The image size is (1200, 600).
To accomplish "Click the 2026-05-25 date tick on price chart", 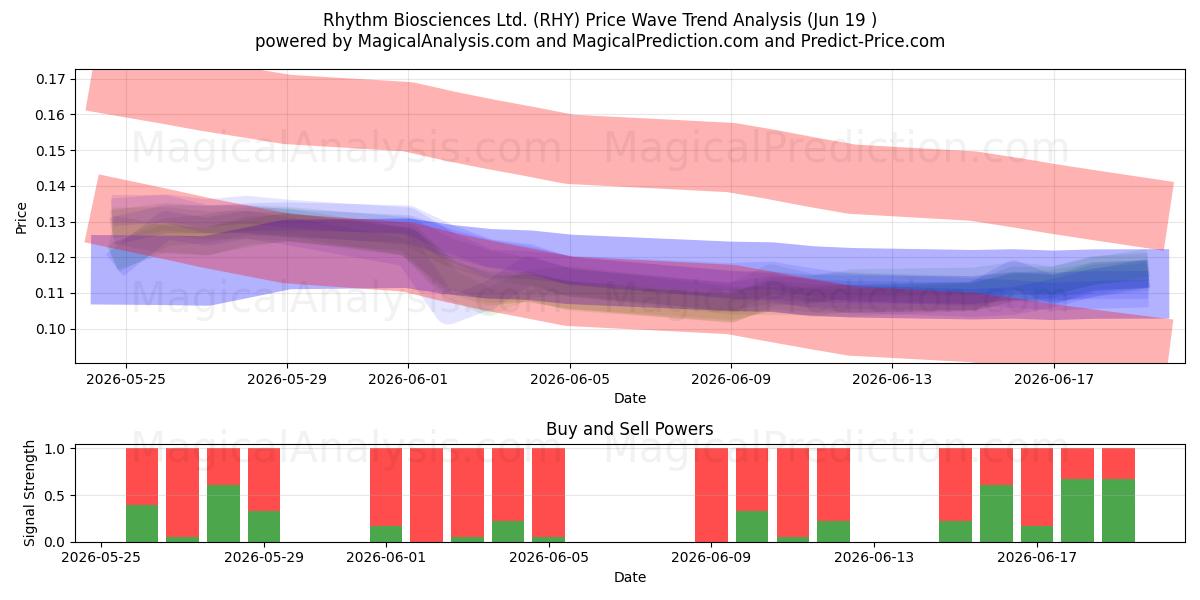I will (x=125, y=379).
